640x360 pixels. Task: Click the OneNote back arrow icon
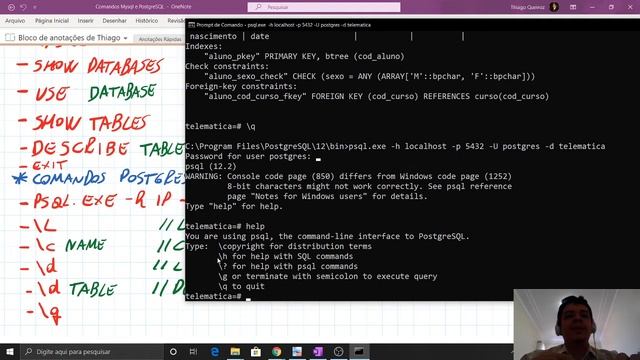(11, 7)
